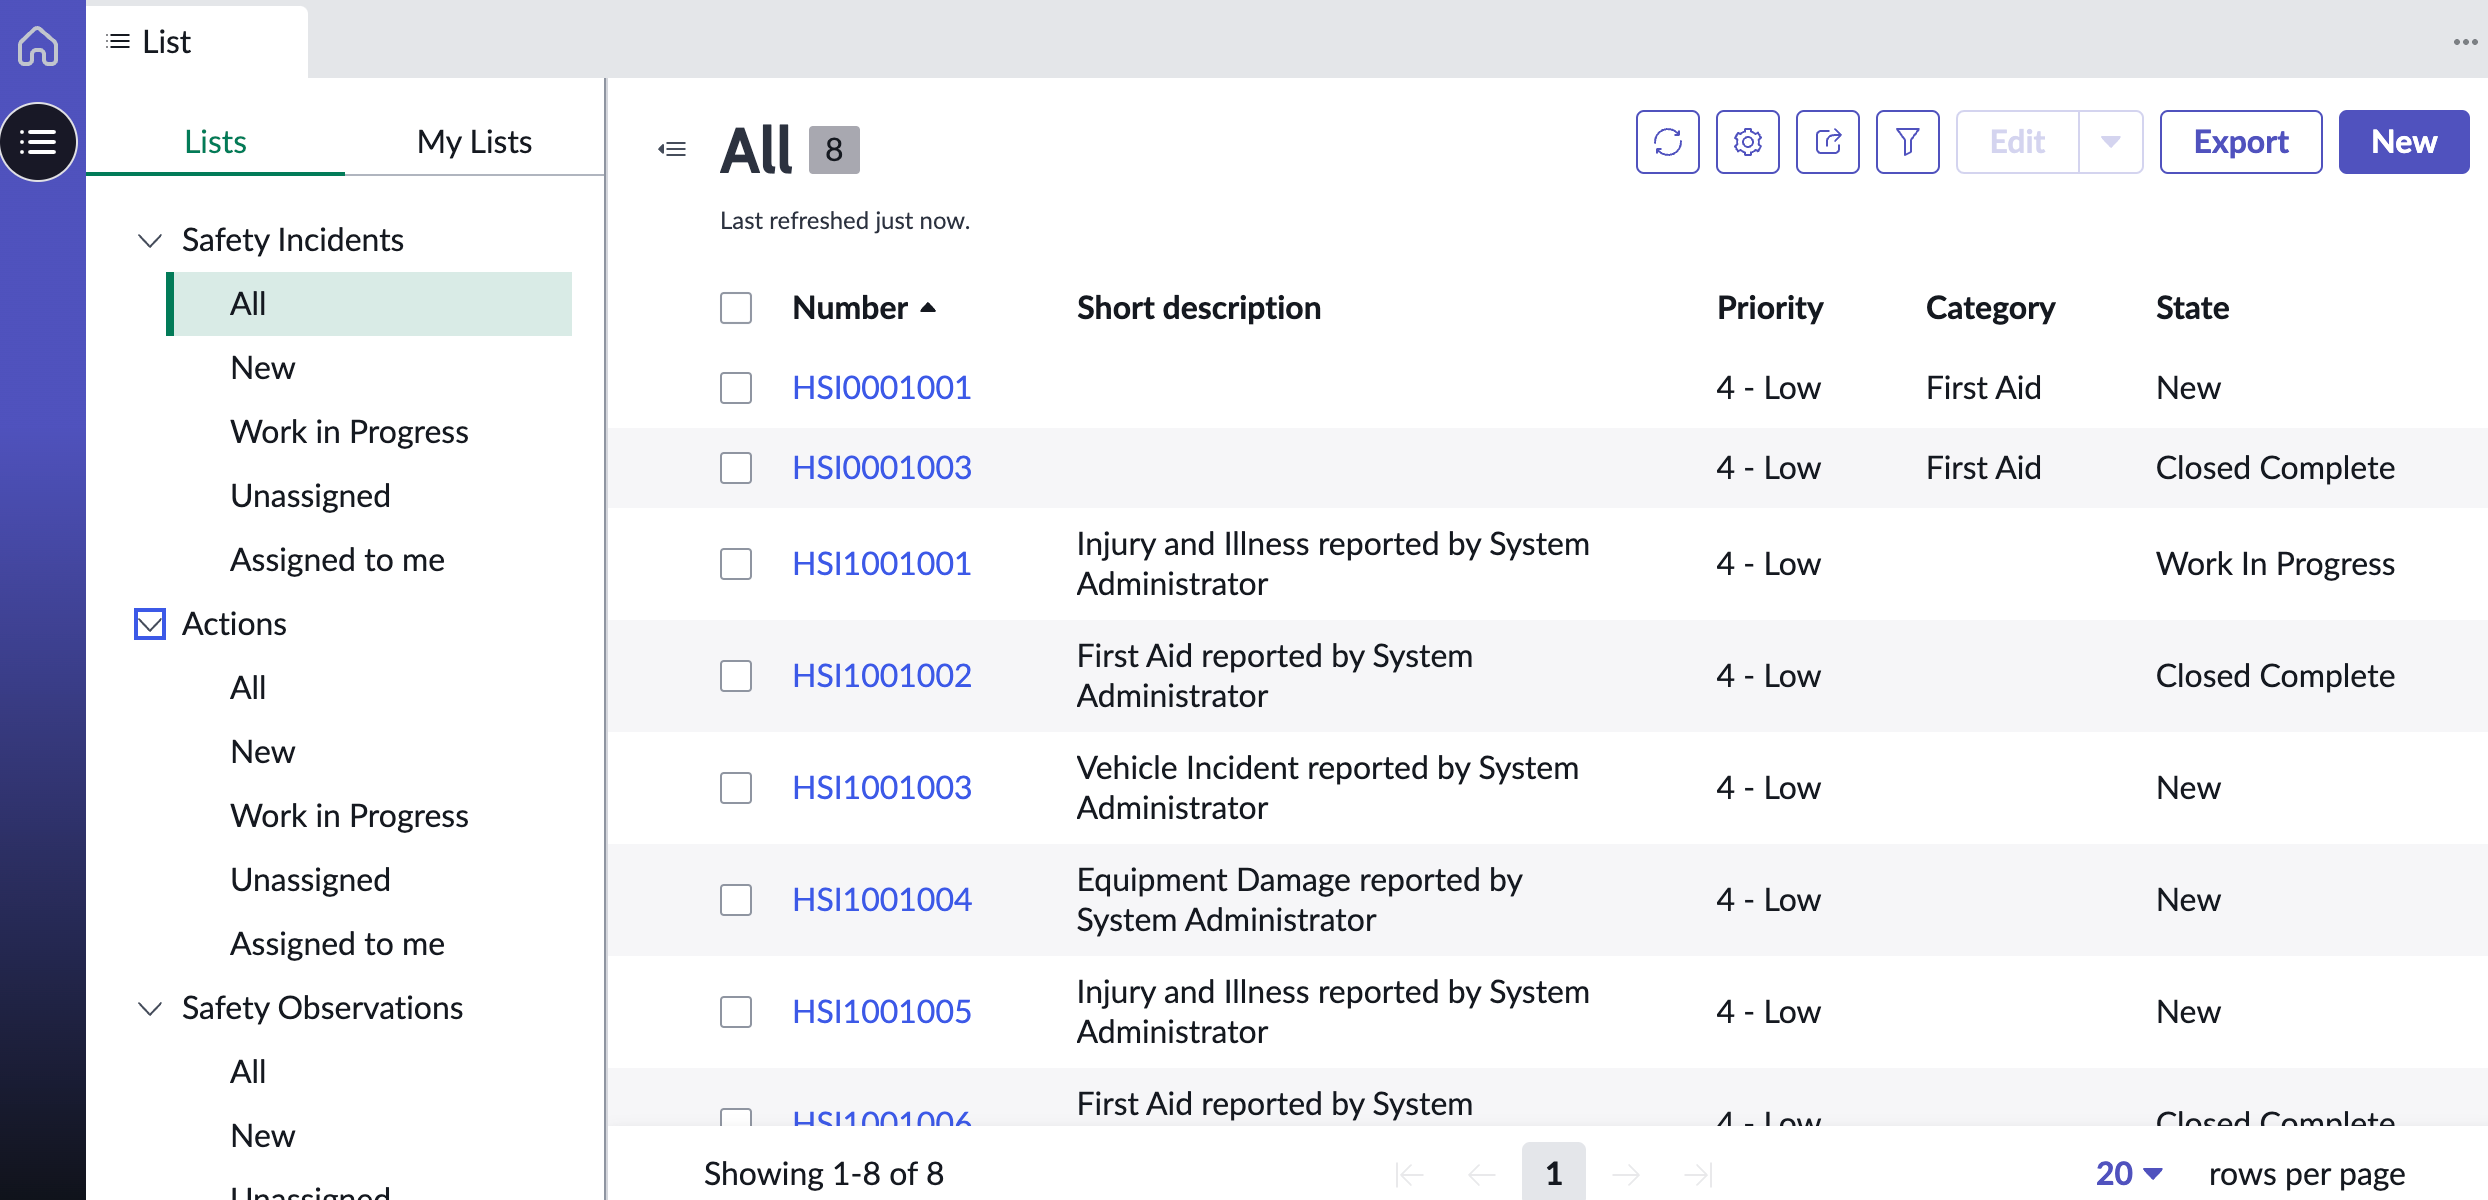Open record HSI1001002 link
The height and width of the screenshot is (1200, 2488).
[x=881, y=676]
